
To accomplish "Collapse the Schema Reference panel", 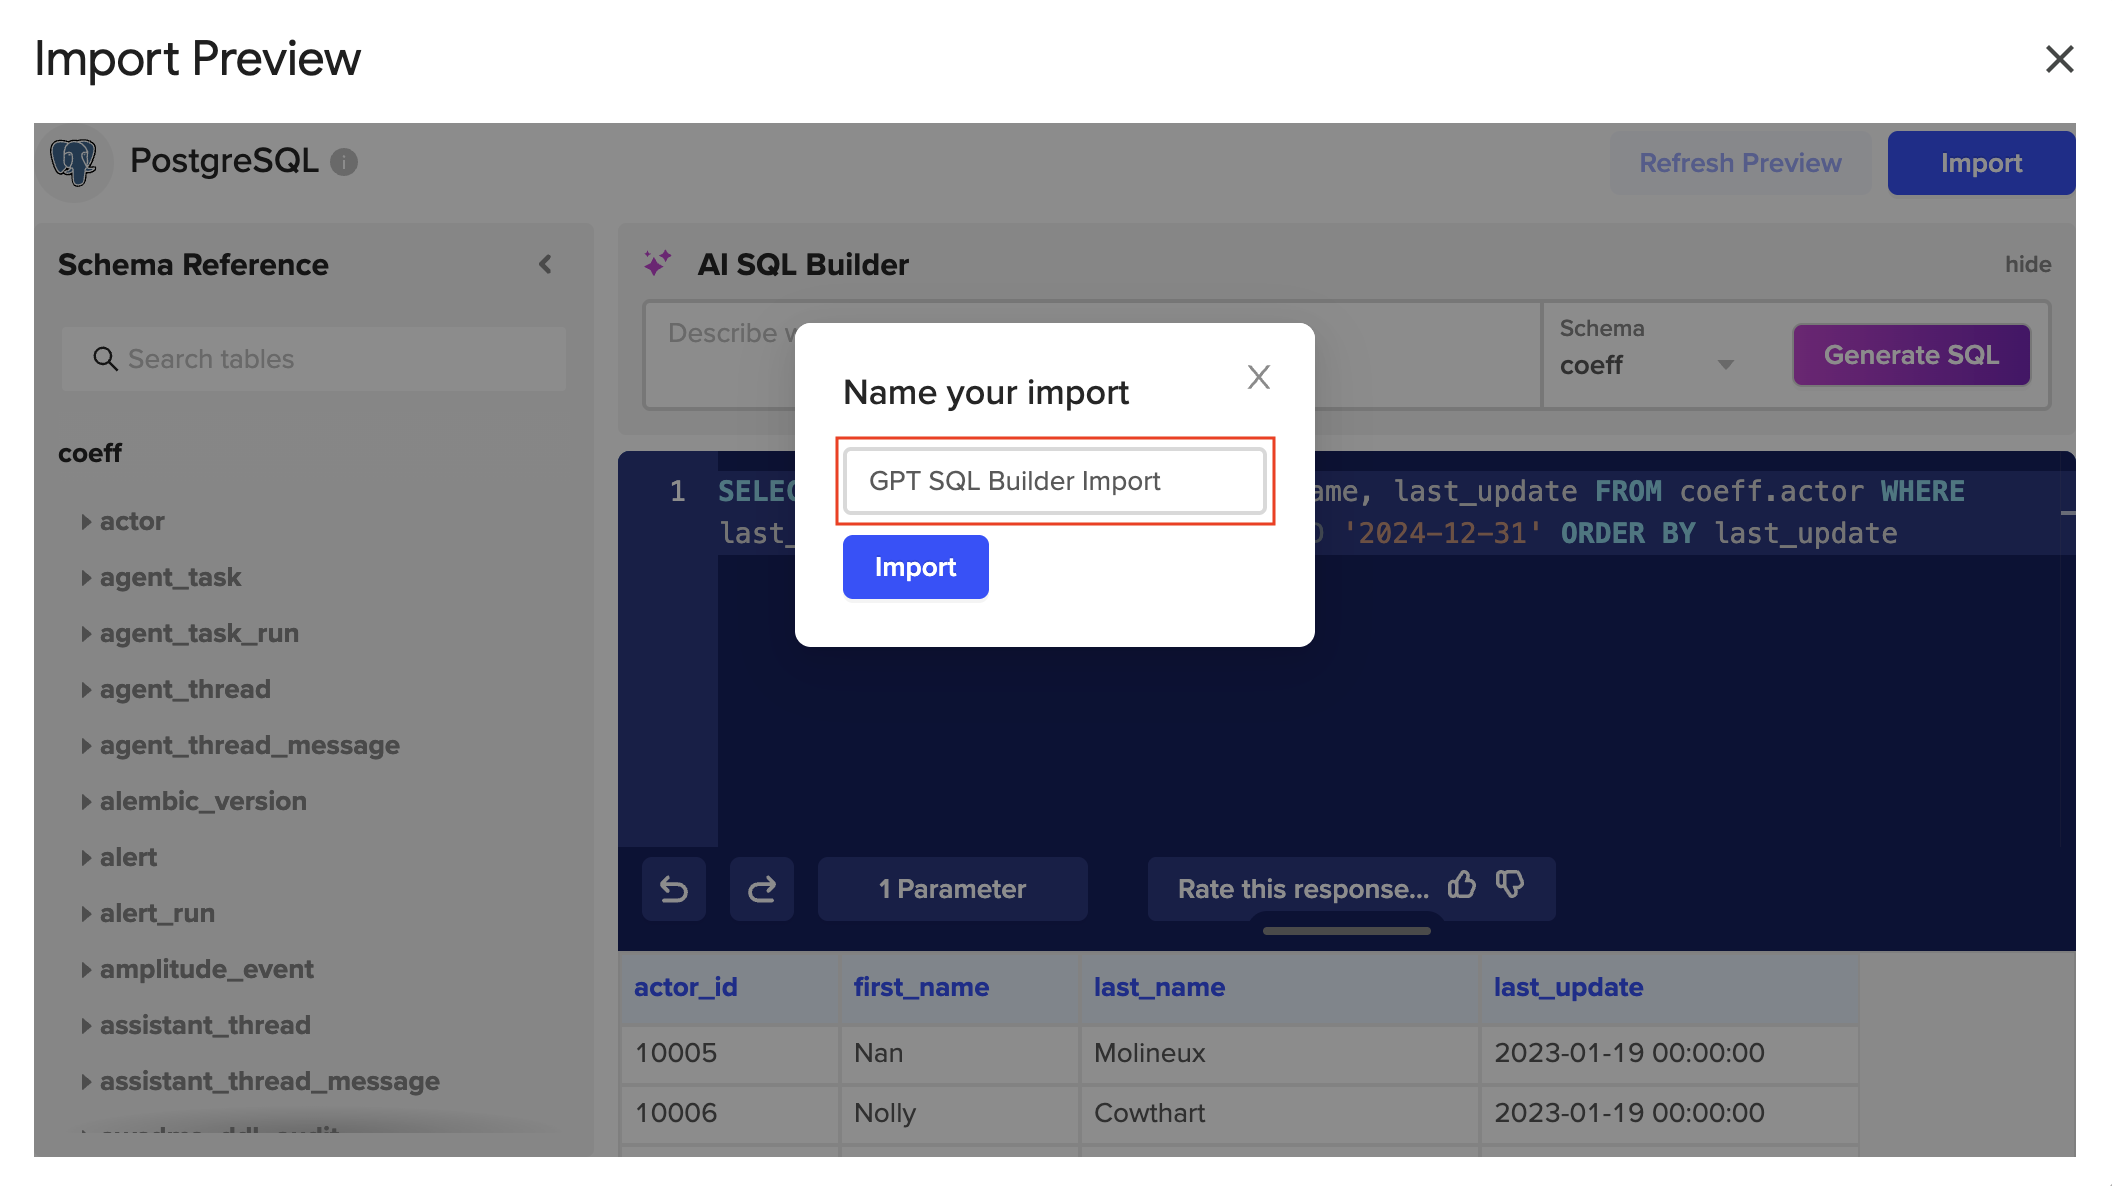I will point(545,264).
